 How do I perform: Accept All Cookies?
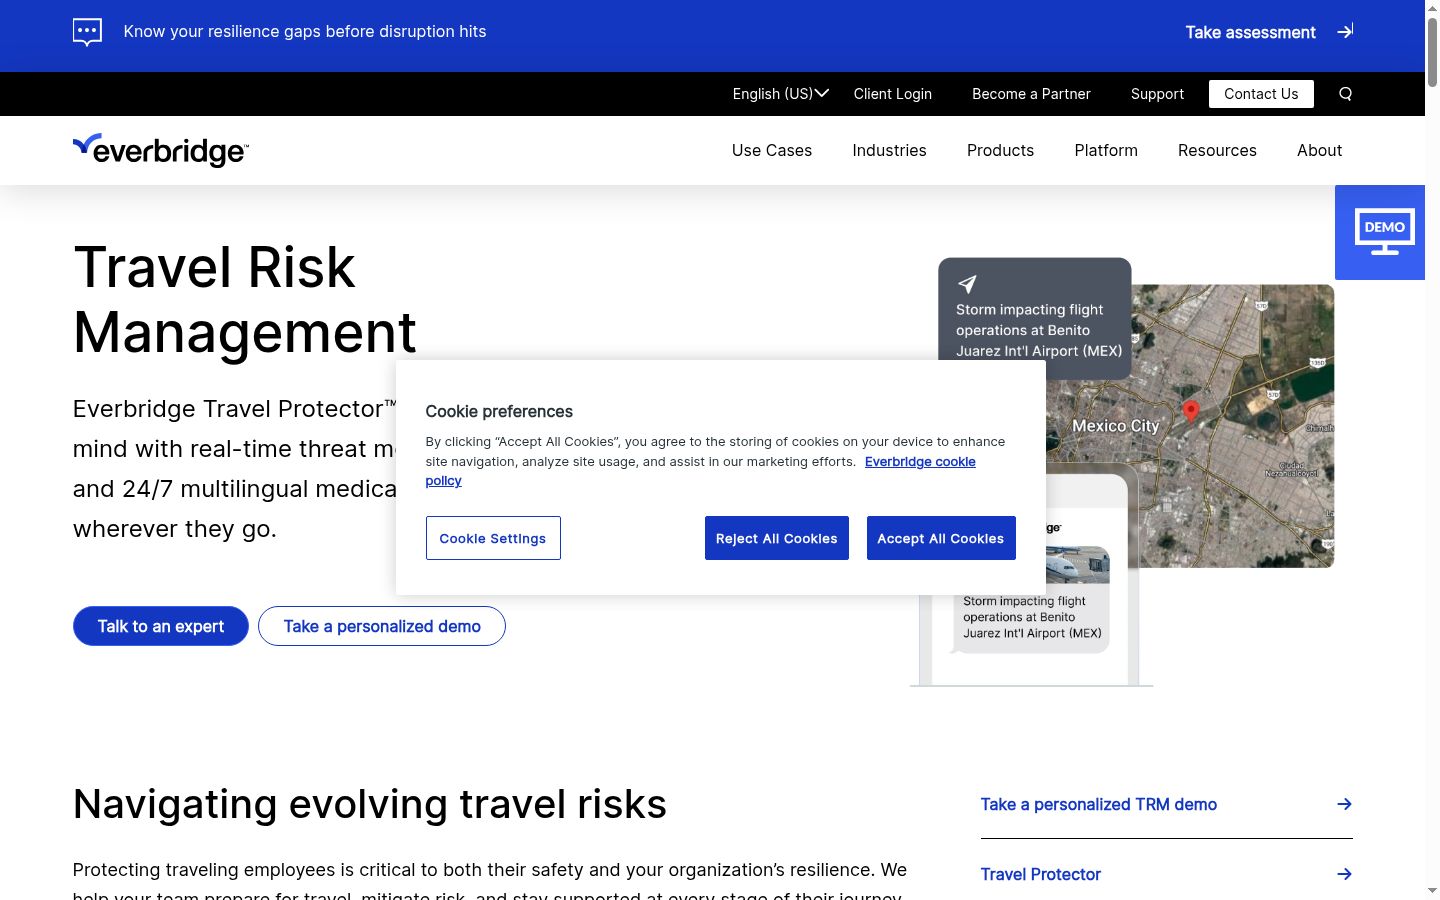pos(941,538)
